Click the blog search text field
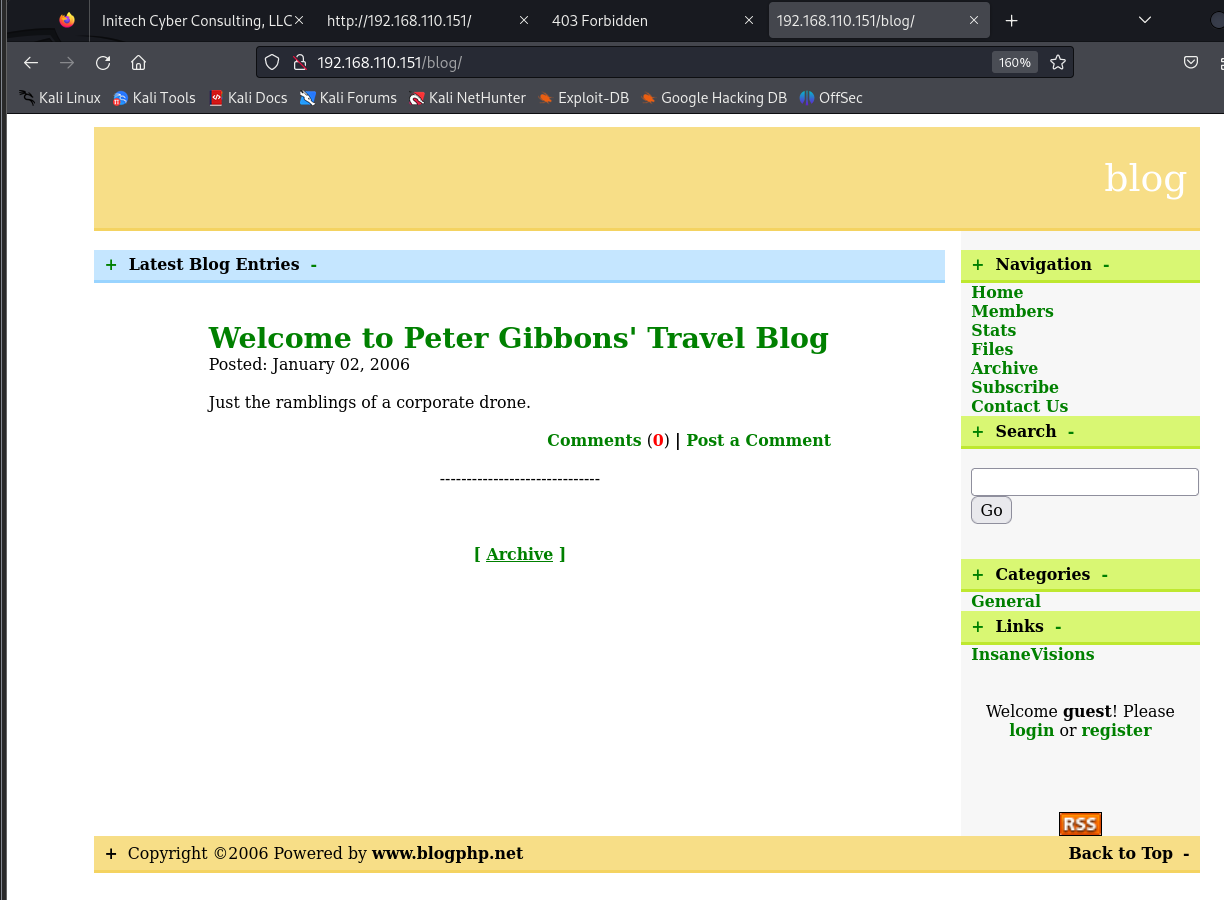The height and width of the screenshot is (900, 1224). coord(1084,482)
